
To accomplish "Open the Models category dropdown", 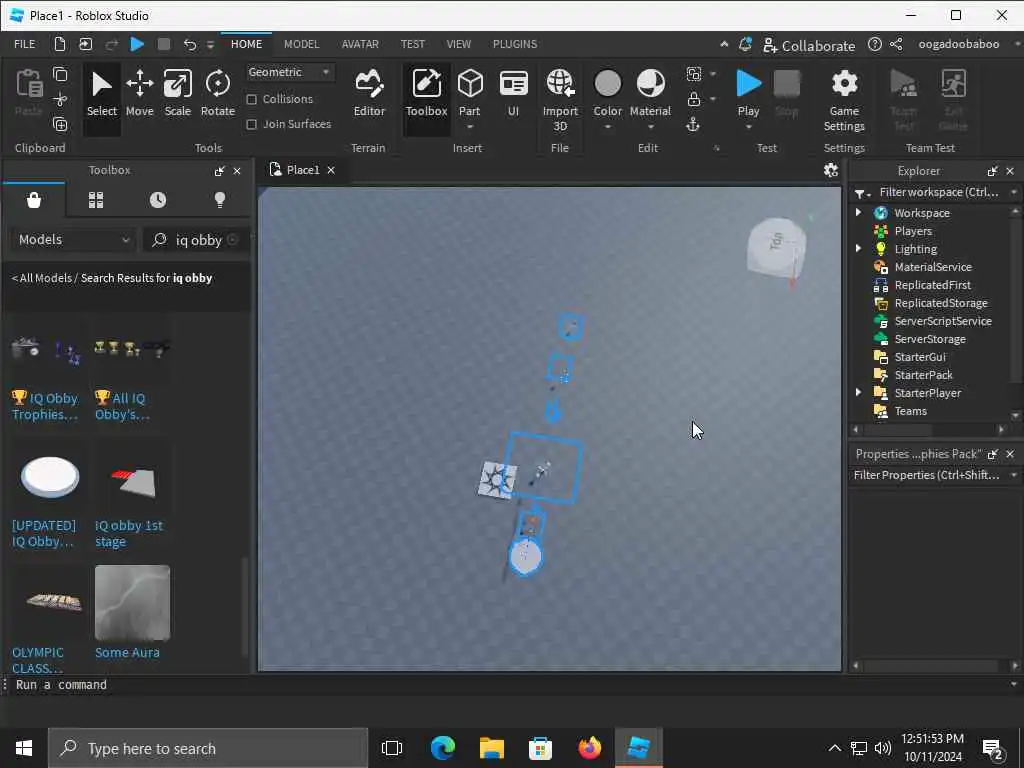I will 73,240.
